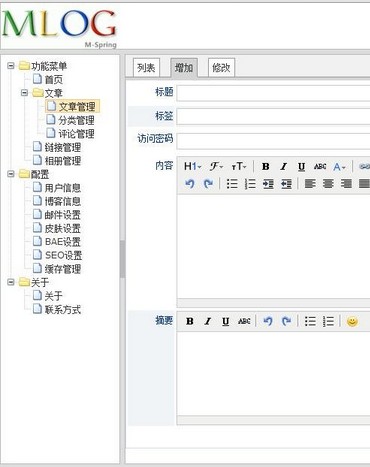Screen dimensions: 370x467
Task: Switch to the 列表 tab
Action: tap(146, 68)
